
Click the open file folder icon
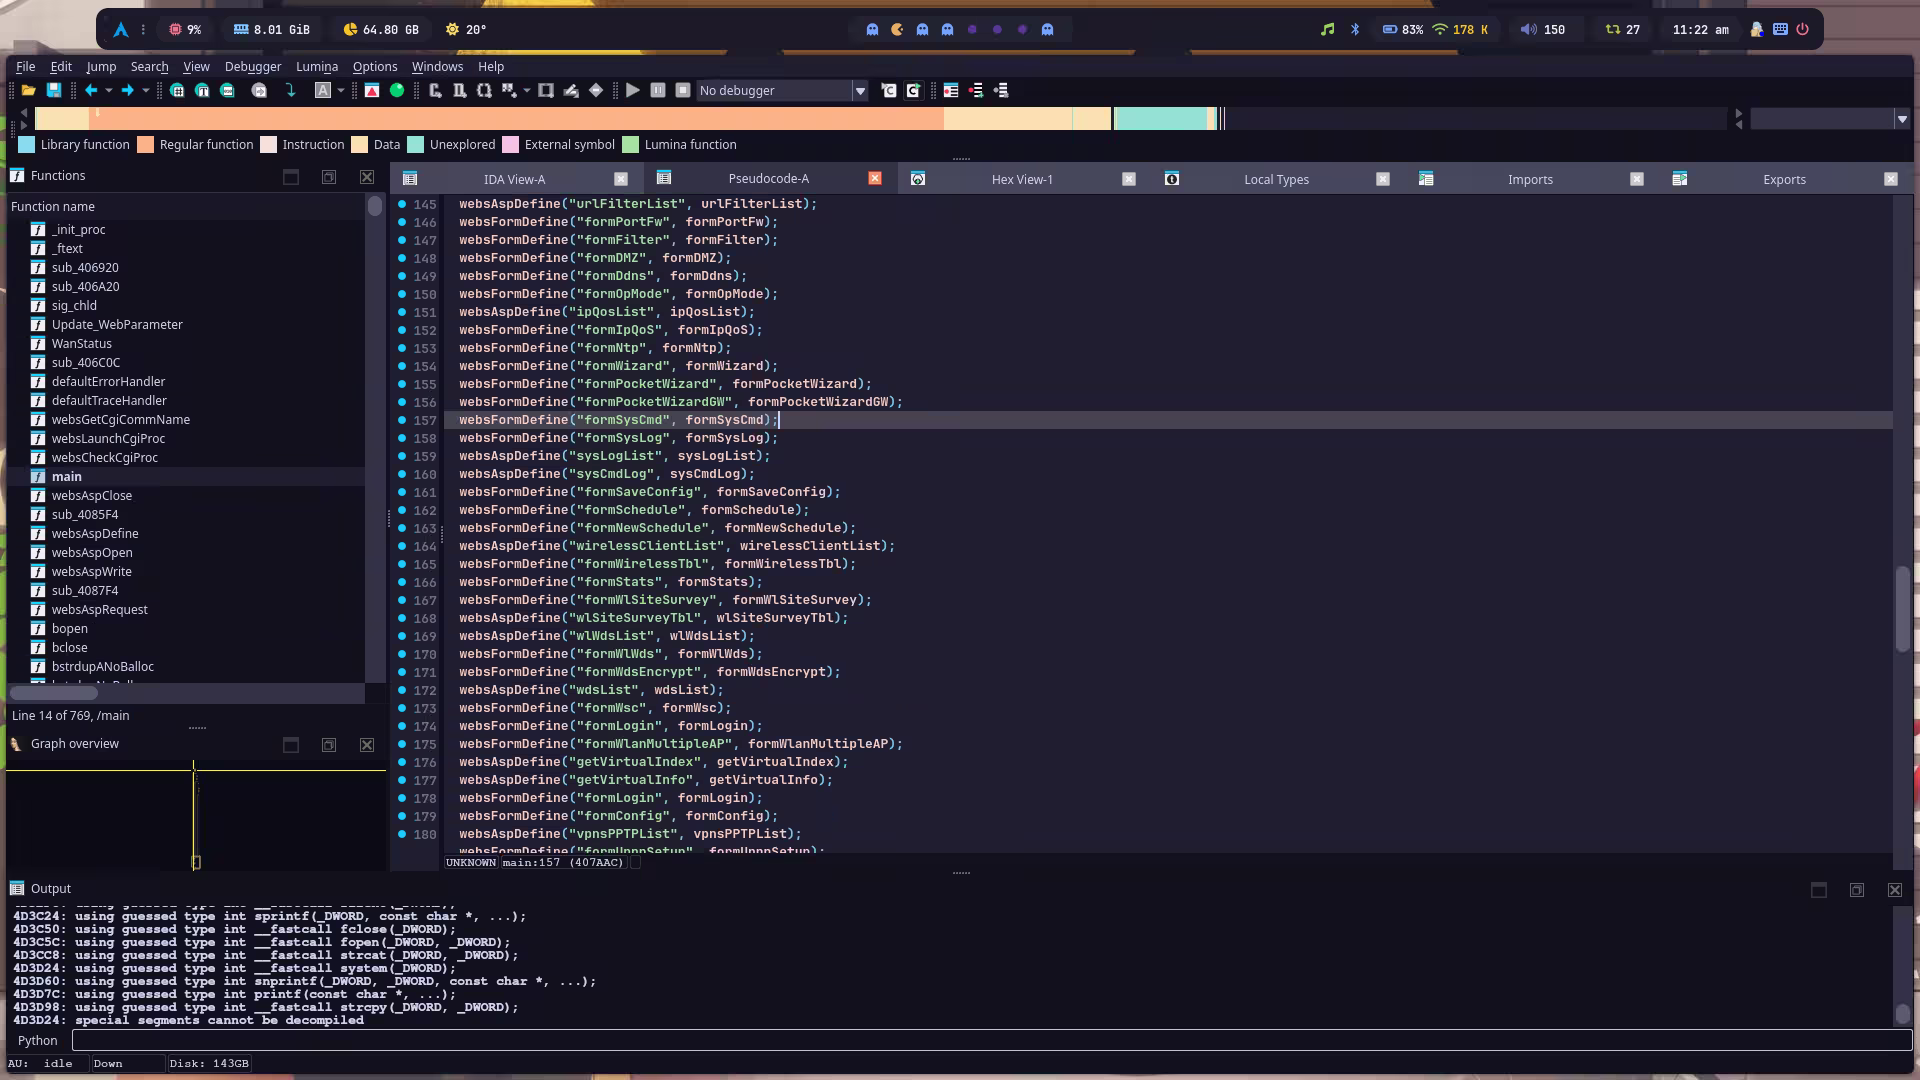point(28,91)
